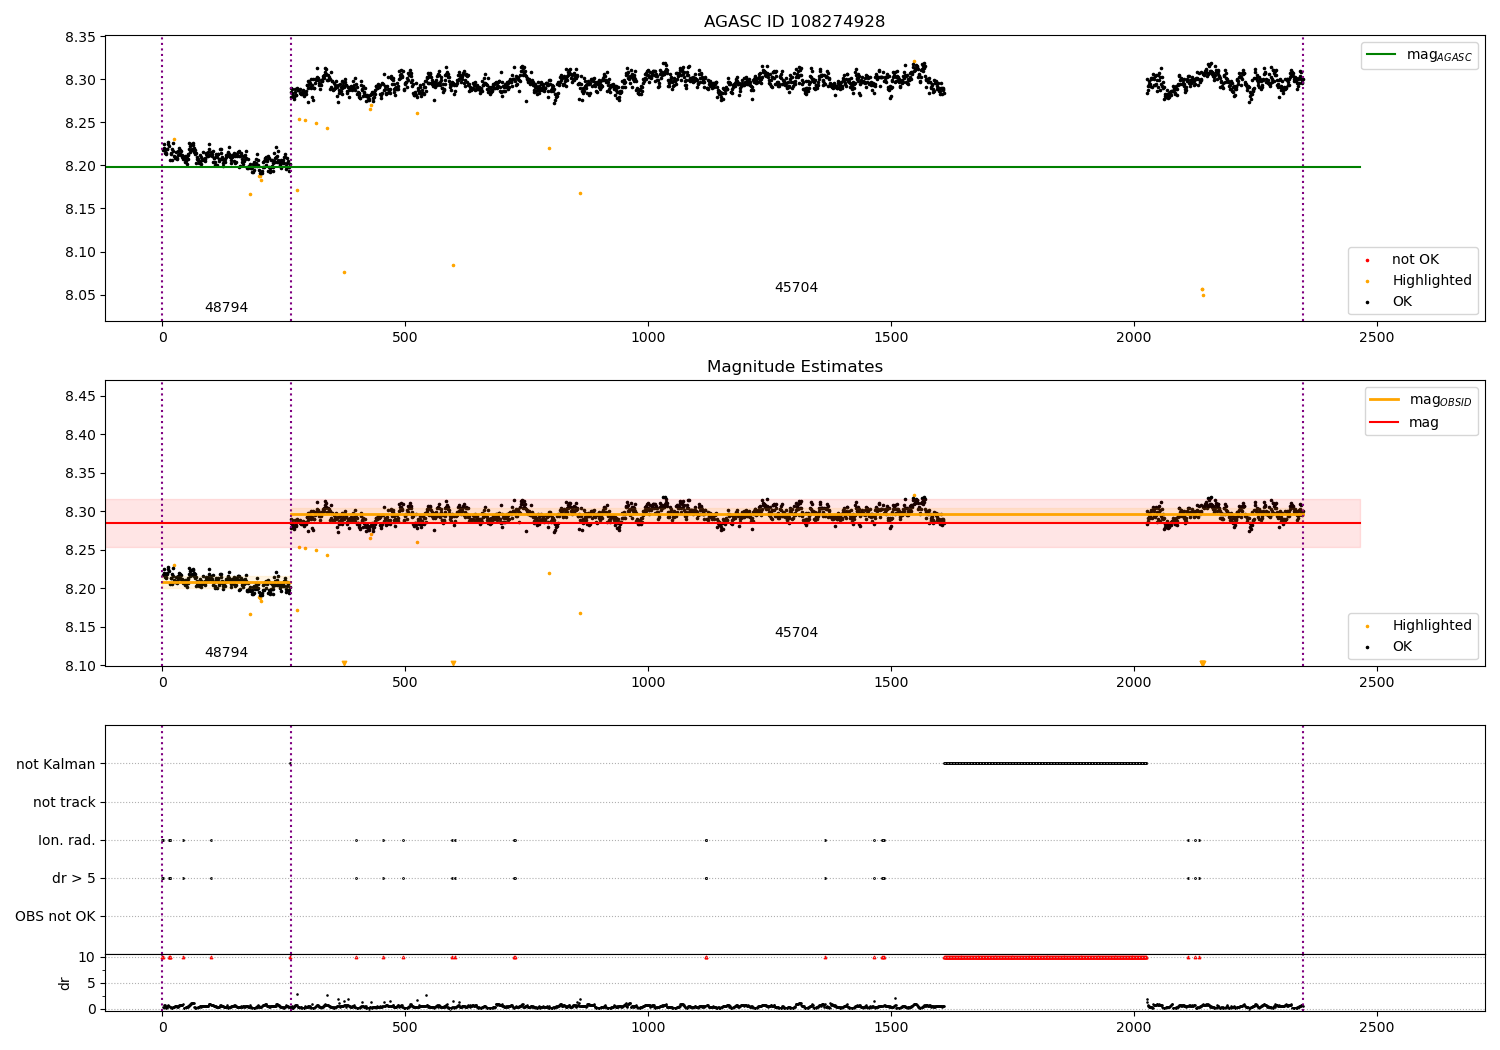Click the 2500 x-axis tick of the top plot
Viewport: 1500px width, 1050px height.
[x=1377, y=338]
